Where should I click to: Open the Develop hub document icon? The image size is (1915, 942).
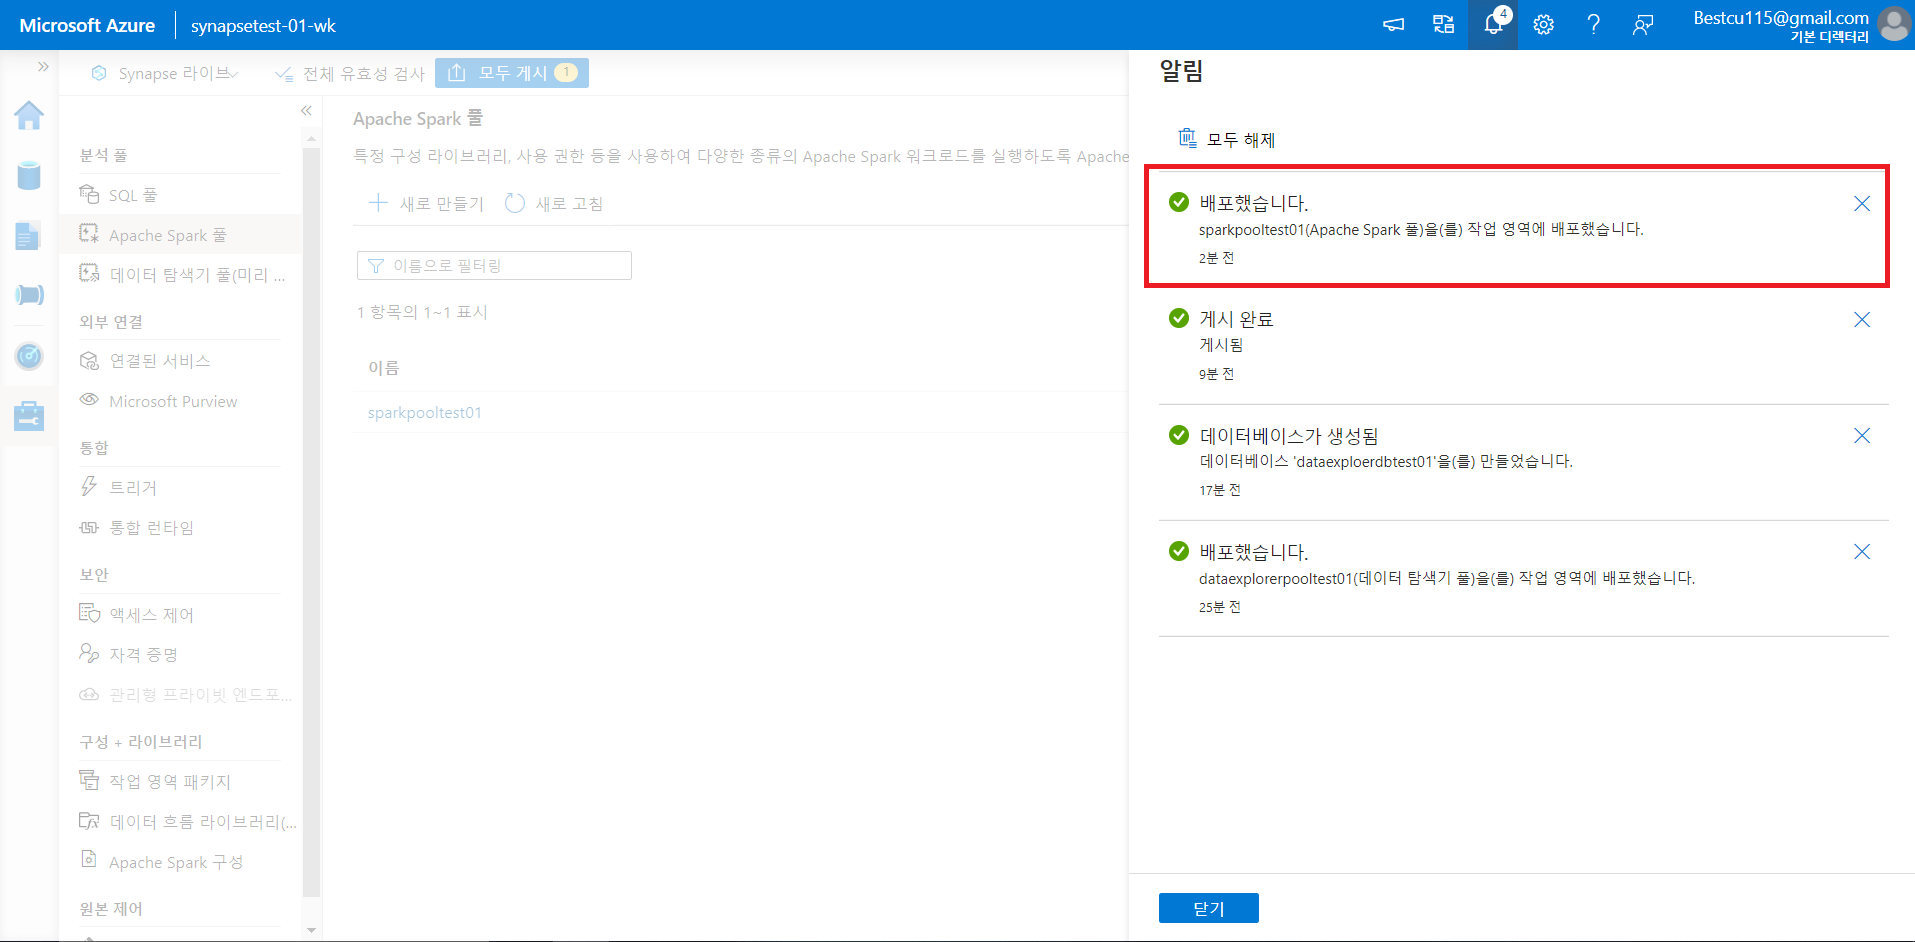(x=29, y=236)
